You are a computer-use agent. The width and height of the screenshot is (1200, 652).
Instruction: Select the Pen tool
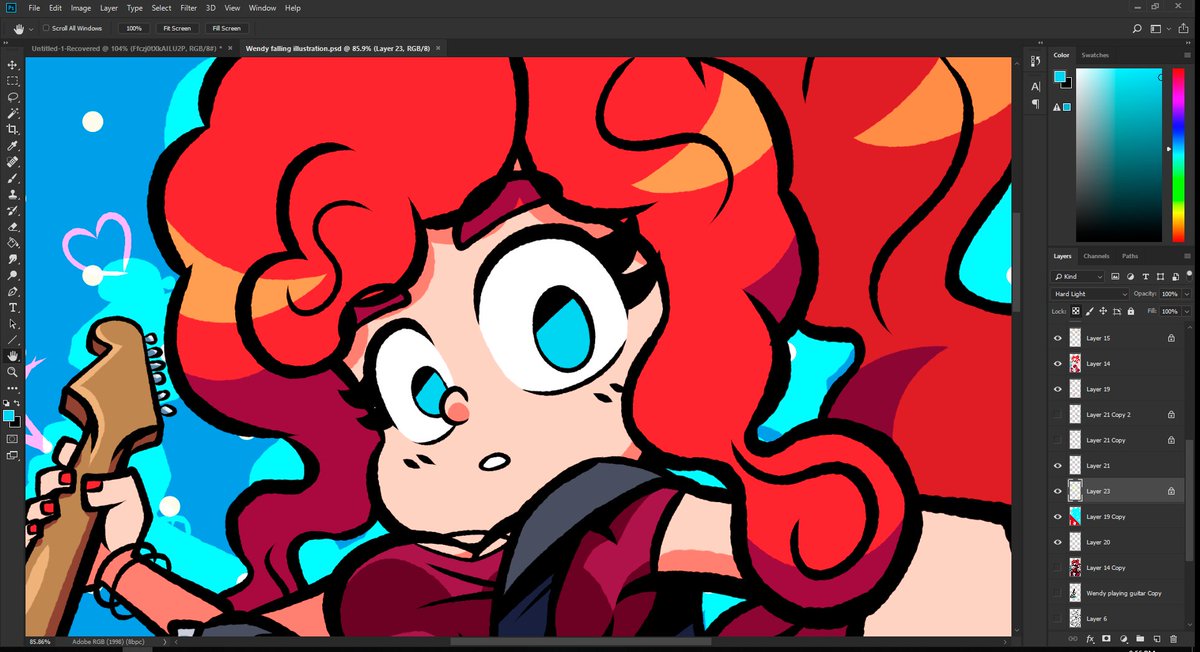click(12, 291)
